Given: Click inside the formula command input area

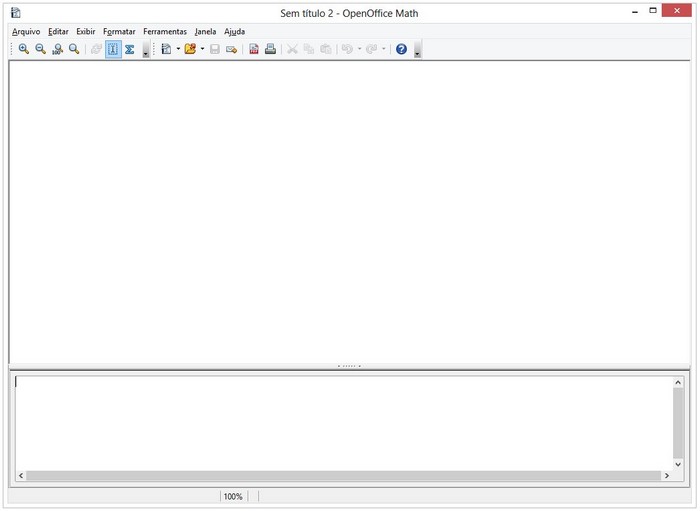Looking at the screenshot, I should [344, 423].
